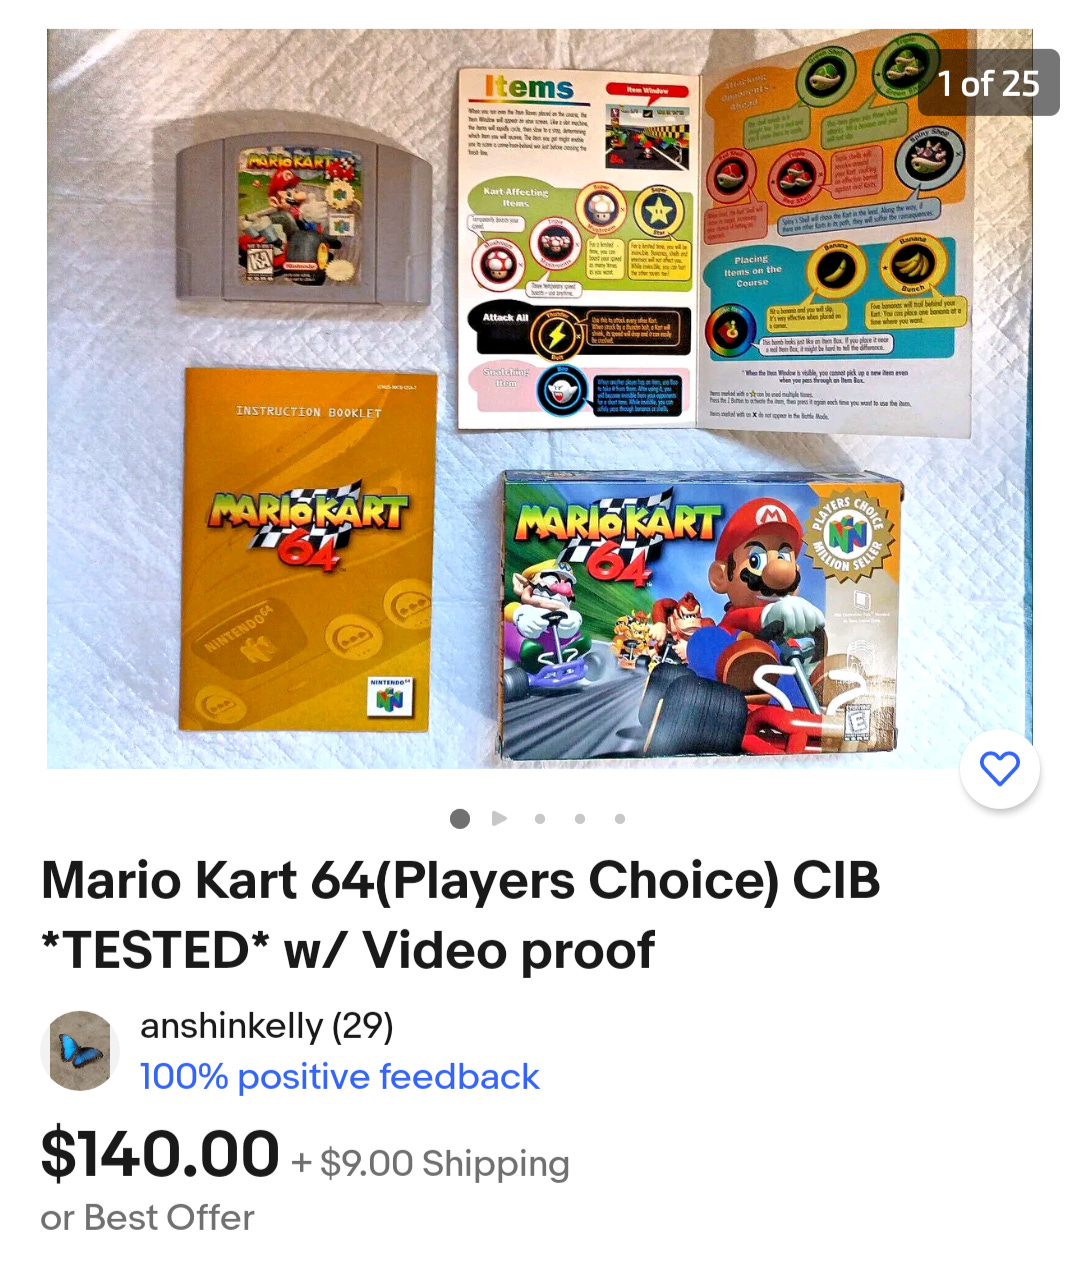Open the 100% positive feedback link
This screenshot has height=1263, width=1080.
pos(340,1077)
